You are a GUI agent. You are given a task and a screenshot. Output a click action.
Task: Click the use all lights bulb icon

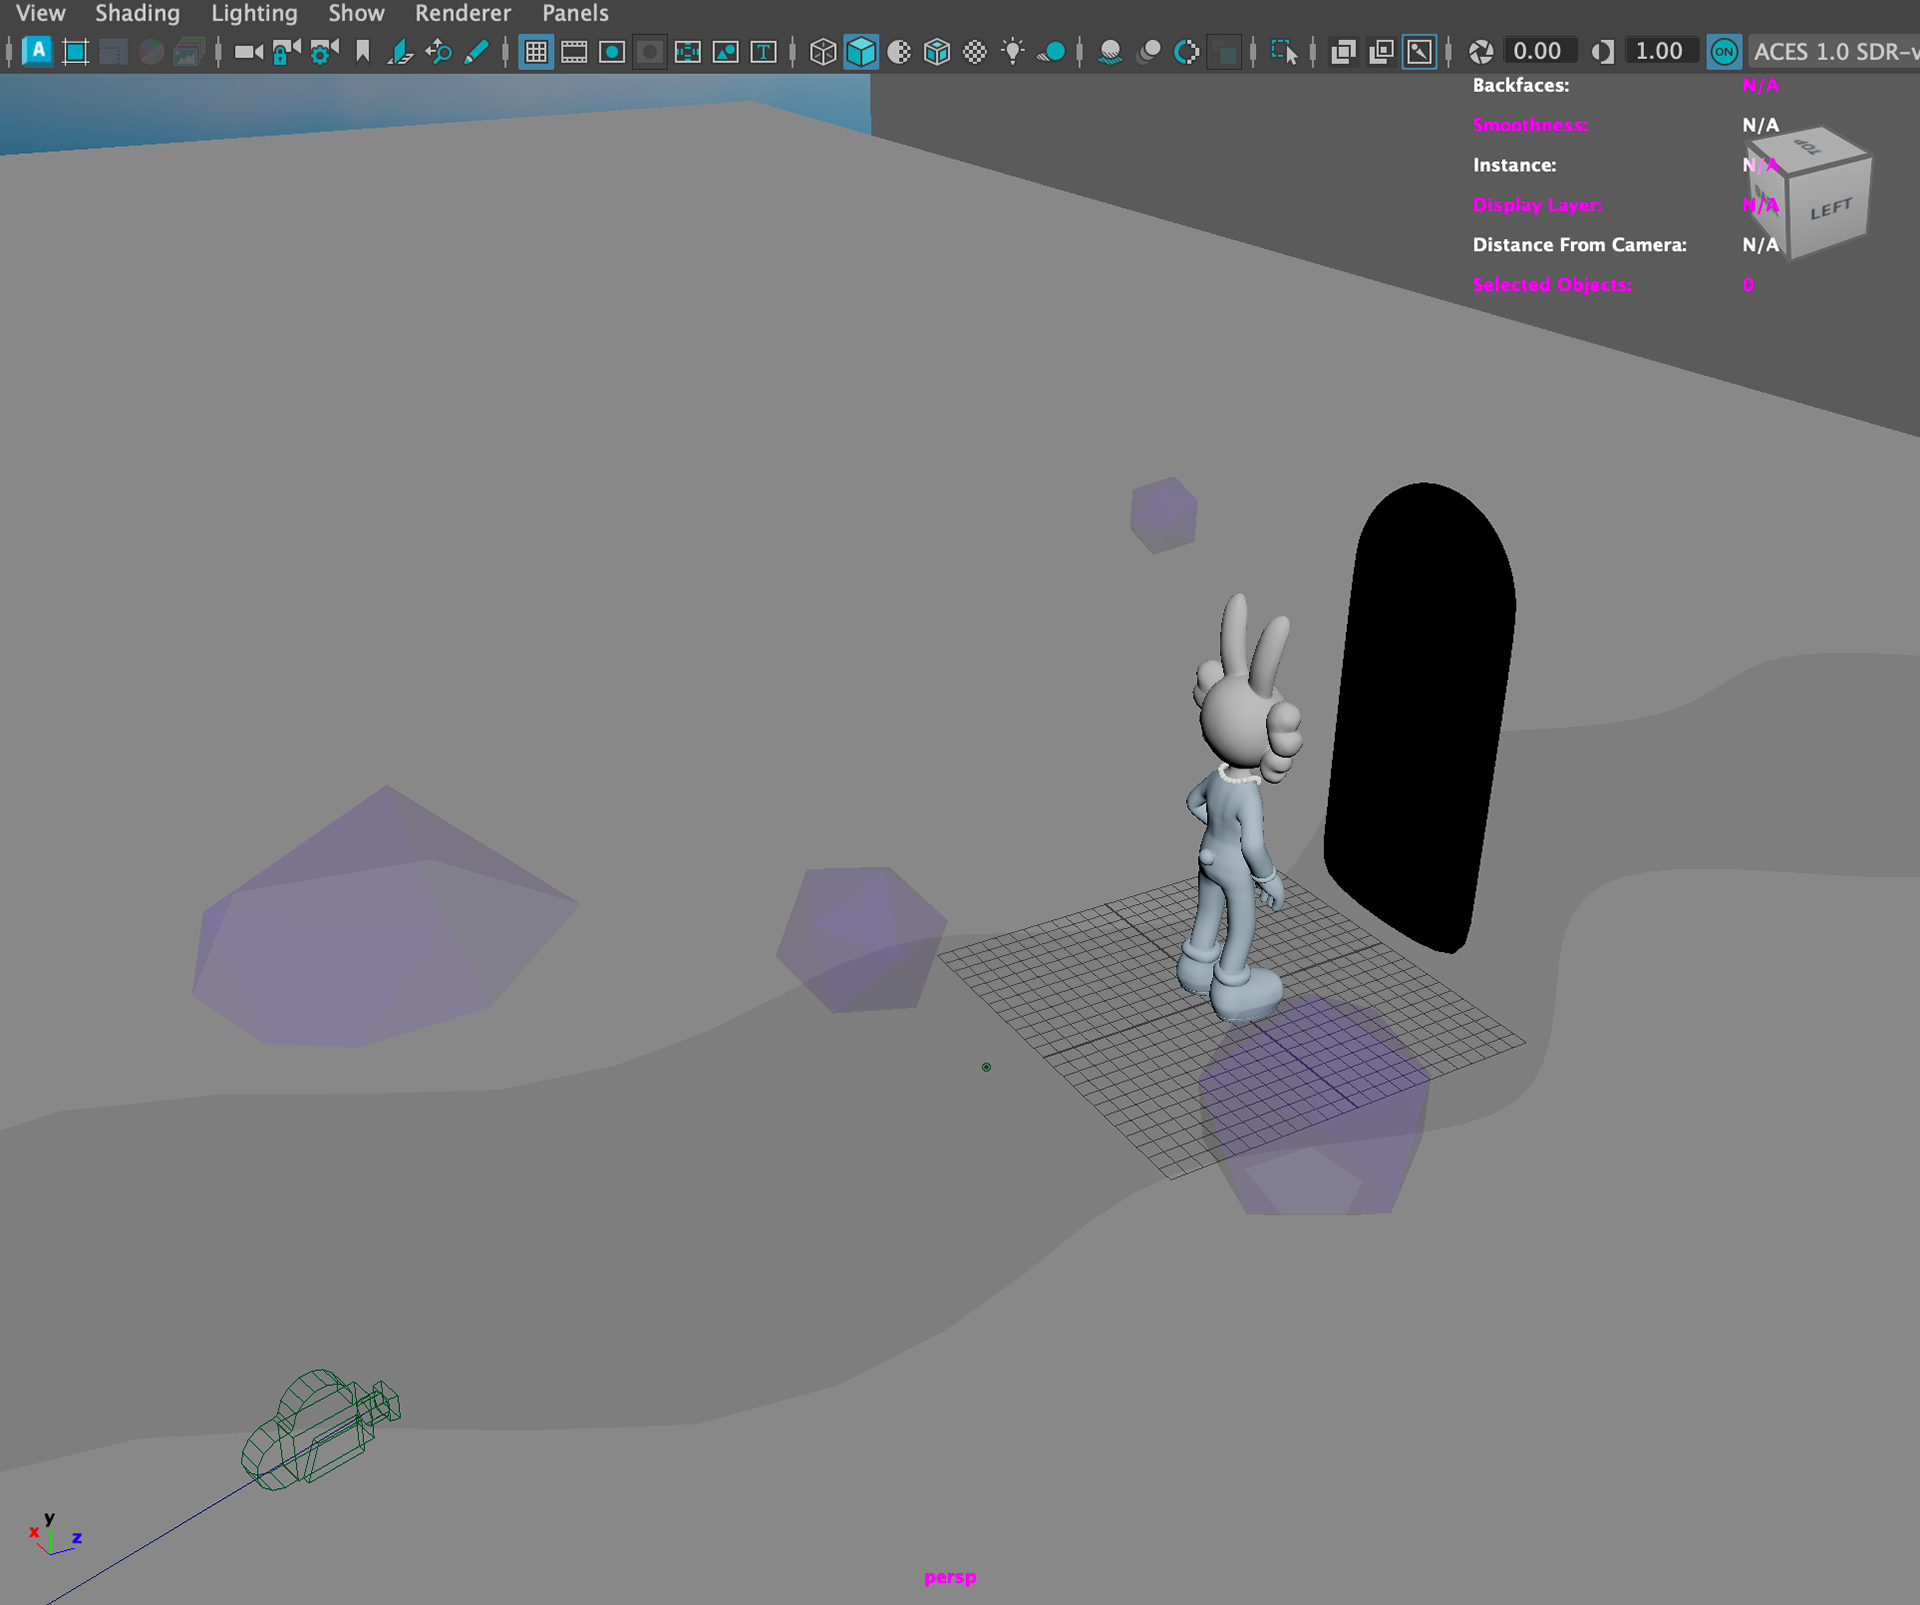pos(1013,52)
